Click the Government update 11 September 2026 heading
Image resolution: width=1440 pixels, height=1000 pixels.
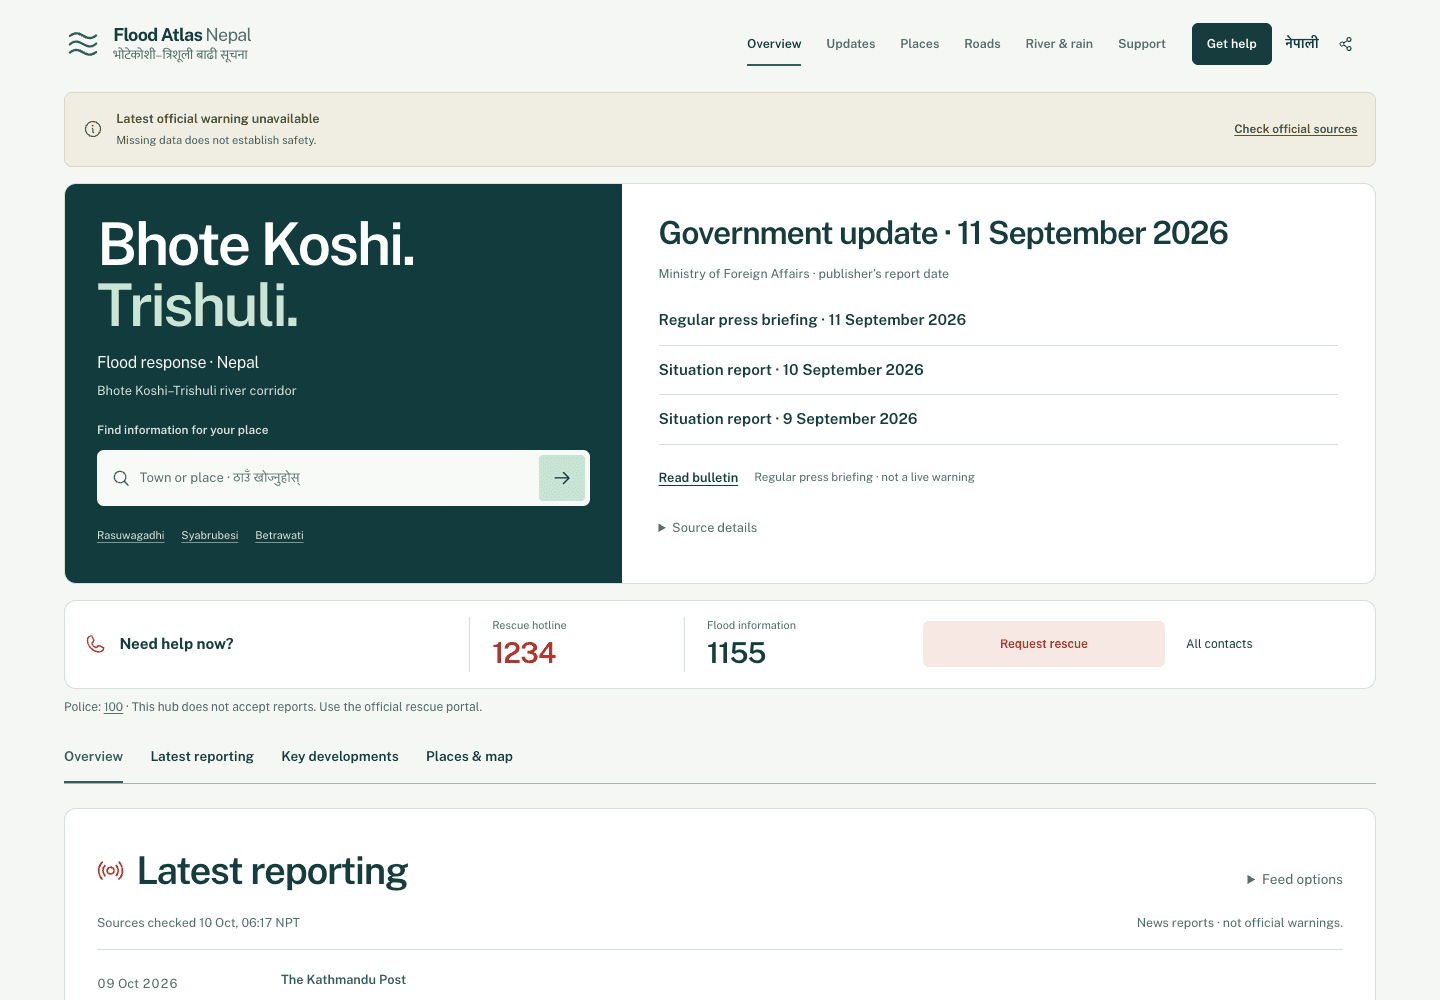click(x=943, y=233)
